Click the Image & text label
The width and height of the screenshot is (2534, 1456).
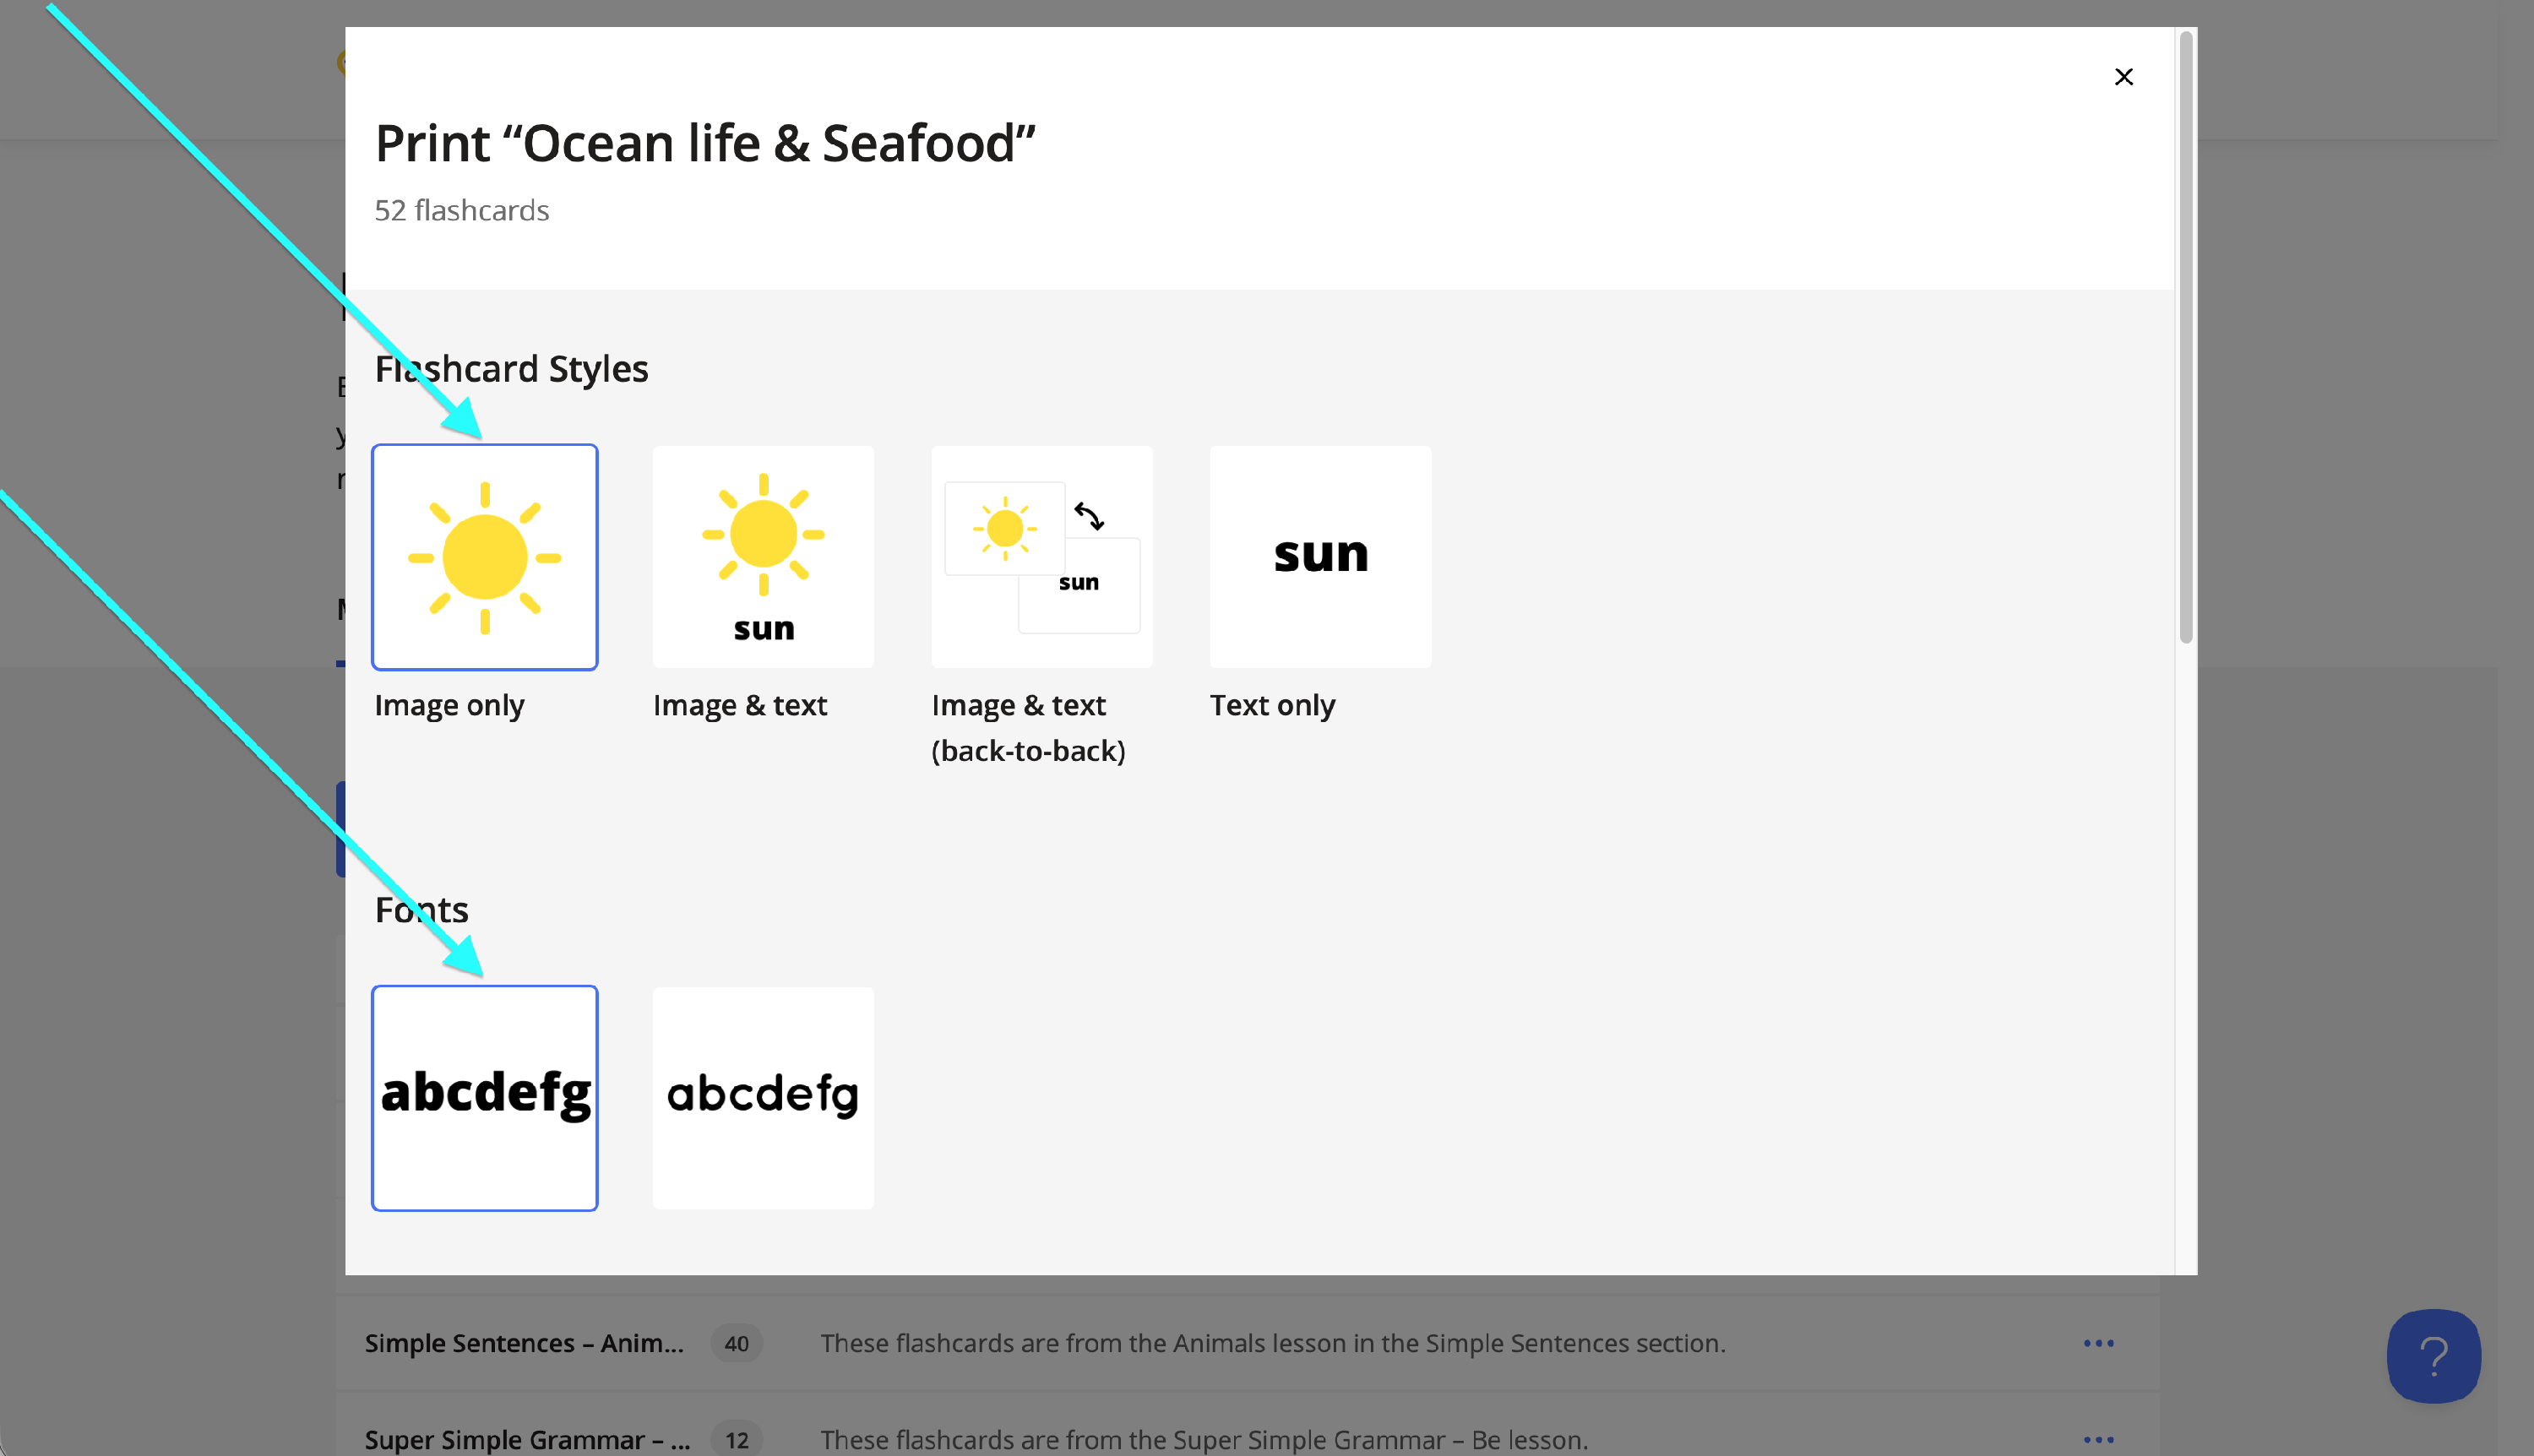(x=739, y=705)
